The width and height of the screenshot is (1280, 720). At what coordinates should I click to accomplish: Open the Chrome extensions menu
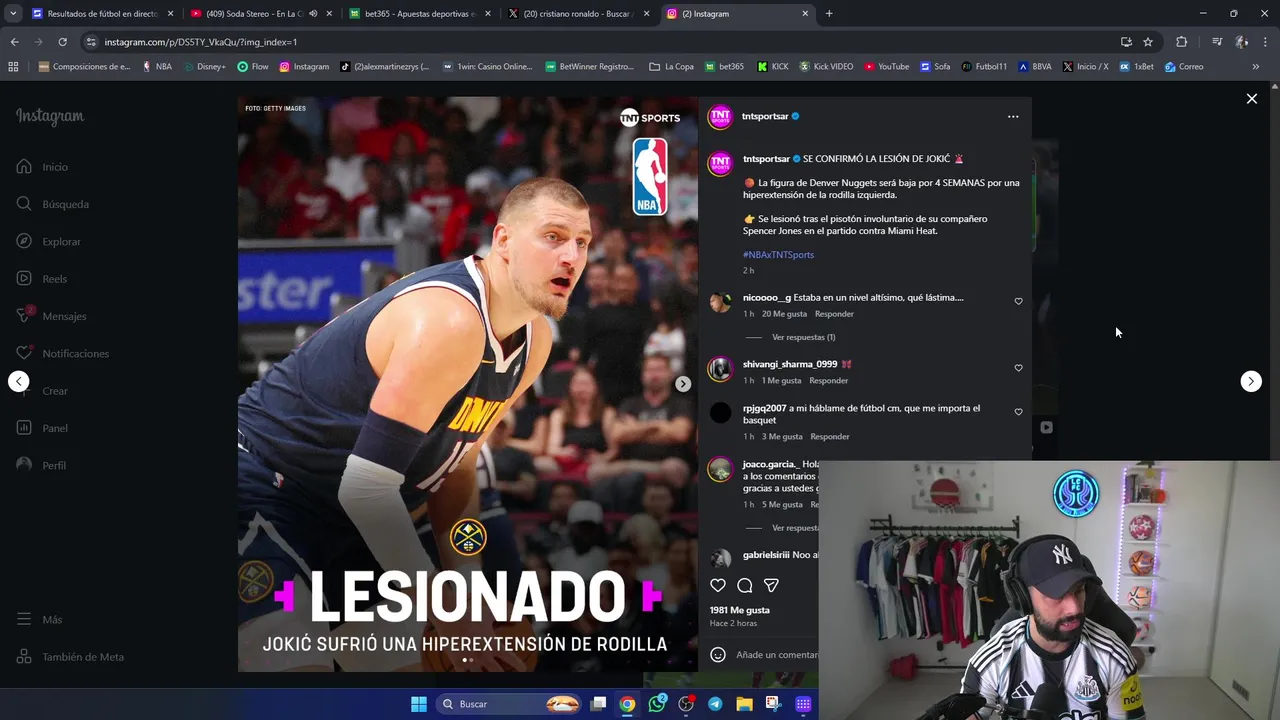(x=1182, y=42)
